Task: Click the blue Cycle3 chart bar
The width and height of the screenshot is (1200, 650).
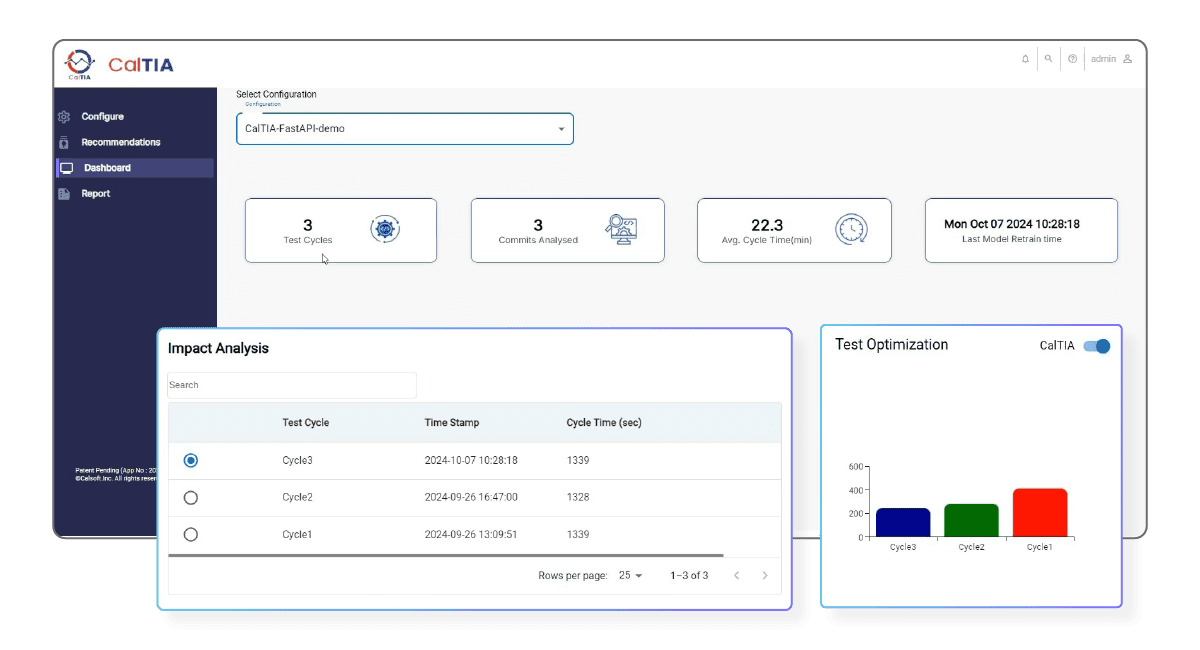Action: 903,522
